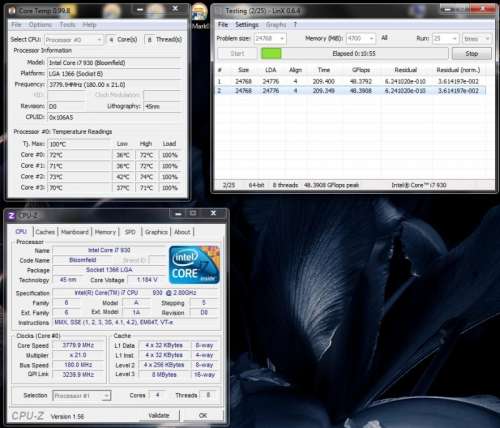Viewport: 500px width, 428px height.
Task: Open the ? help menu in LinX
Action: pyautogui.click(x=295, y=25)
